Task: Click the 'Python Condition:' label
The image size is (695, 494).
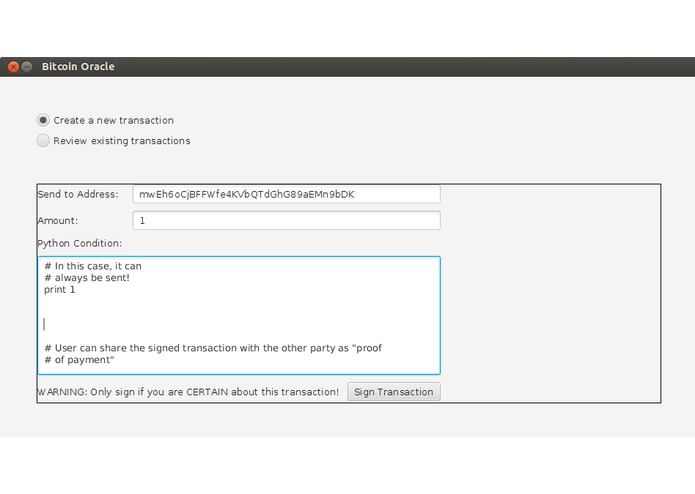Action: [x=80, y=244]
